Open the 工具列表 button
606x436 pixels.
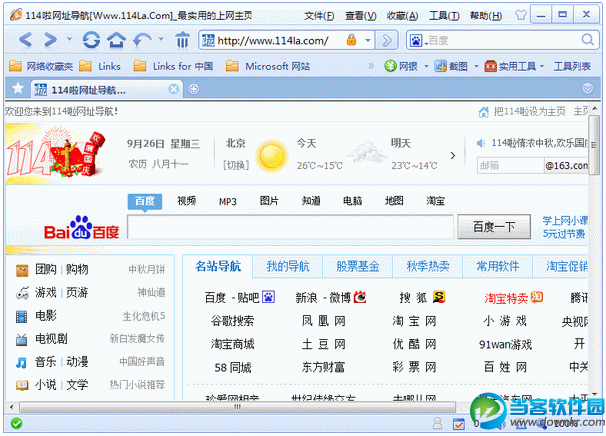[x=572, y=66]
